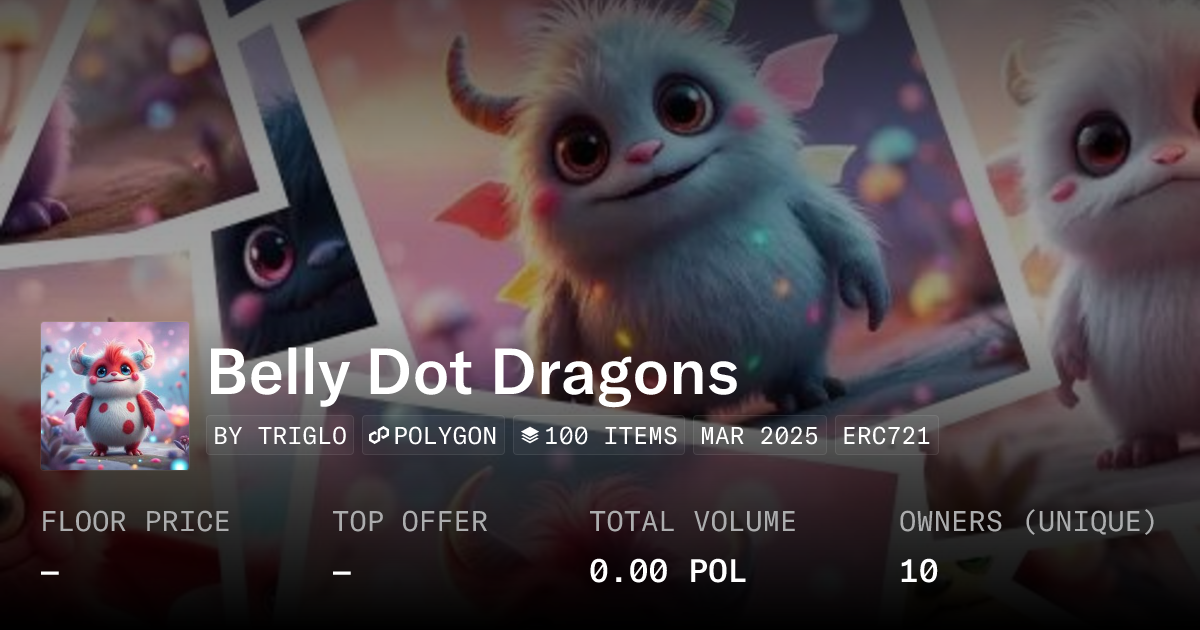The height and width of the screenshot is (630, 1200).
Task: Select the POLYGON text label
Action: 446,436
